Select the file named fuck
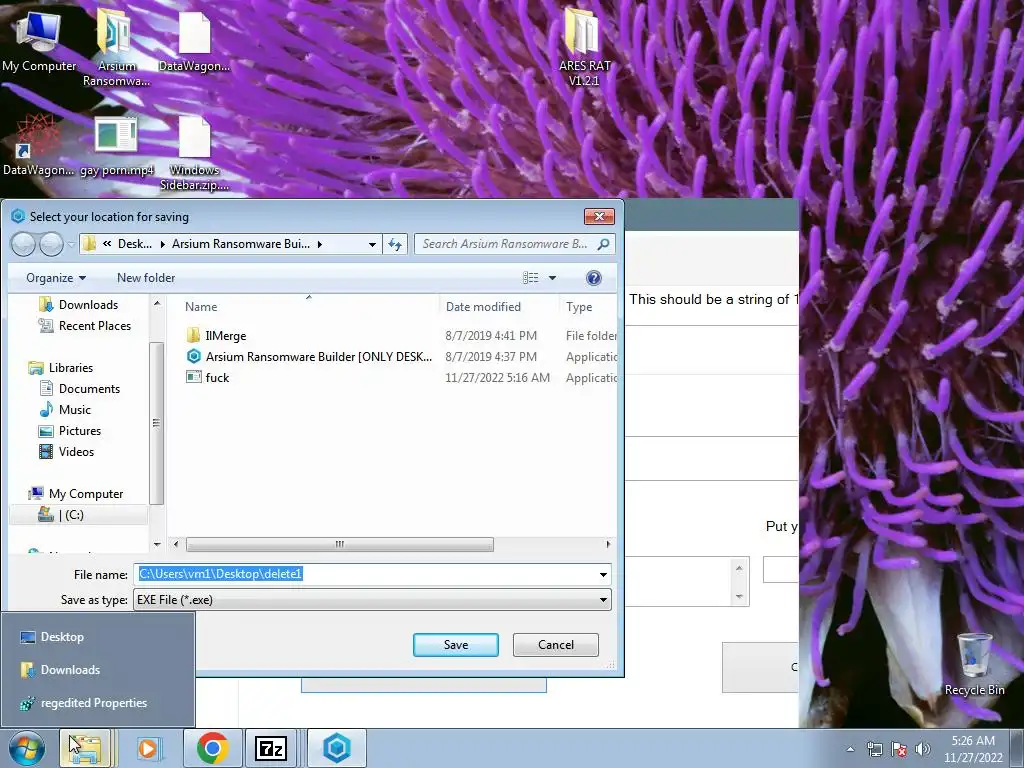Image resolution: width=1024 pixels, height=768 pixels. [x=208, y=377]
